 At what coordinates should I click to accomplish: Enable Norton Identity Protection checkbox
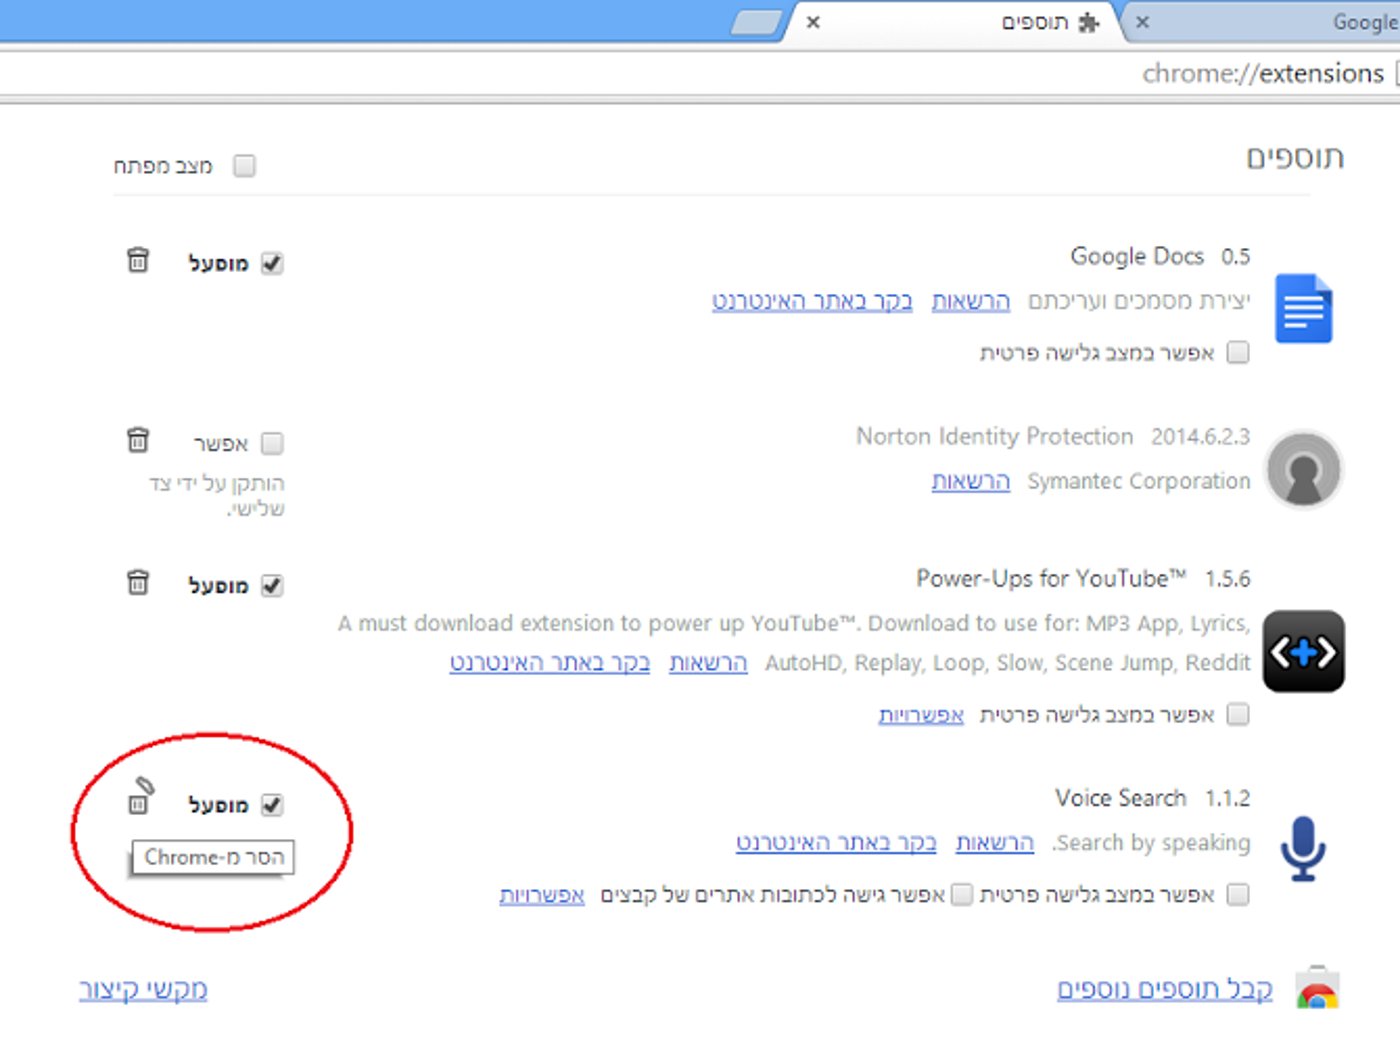[x=272, y=443]
